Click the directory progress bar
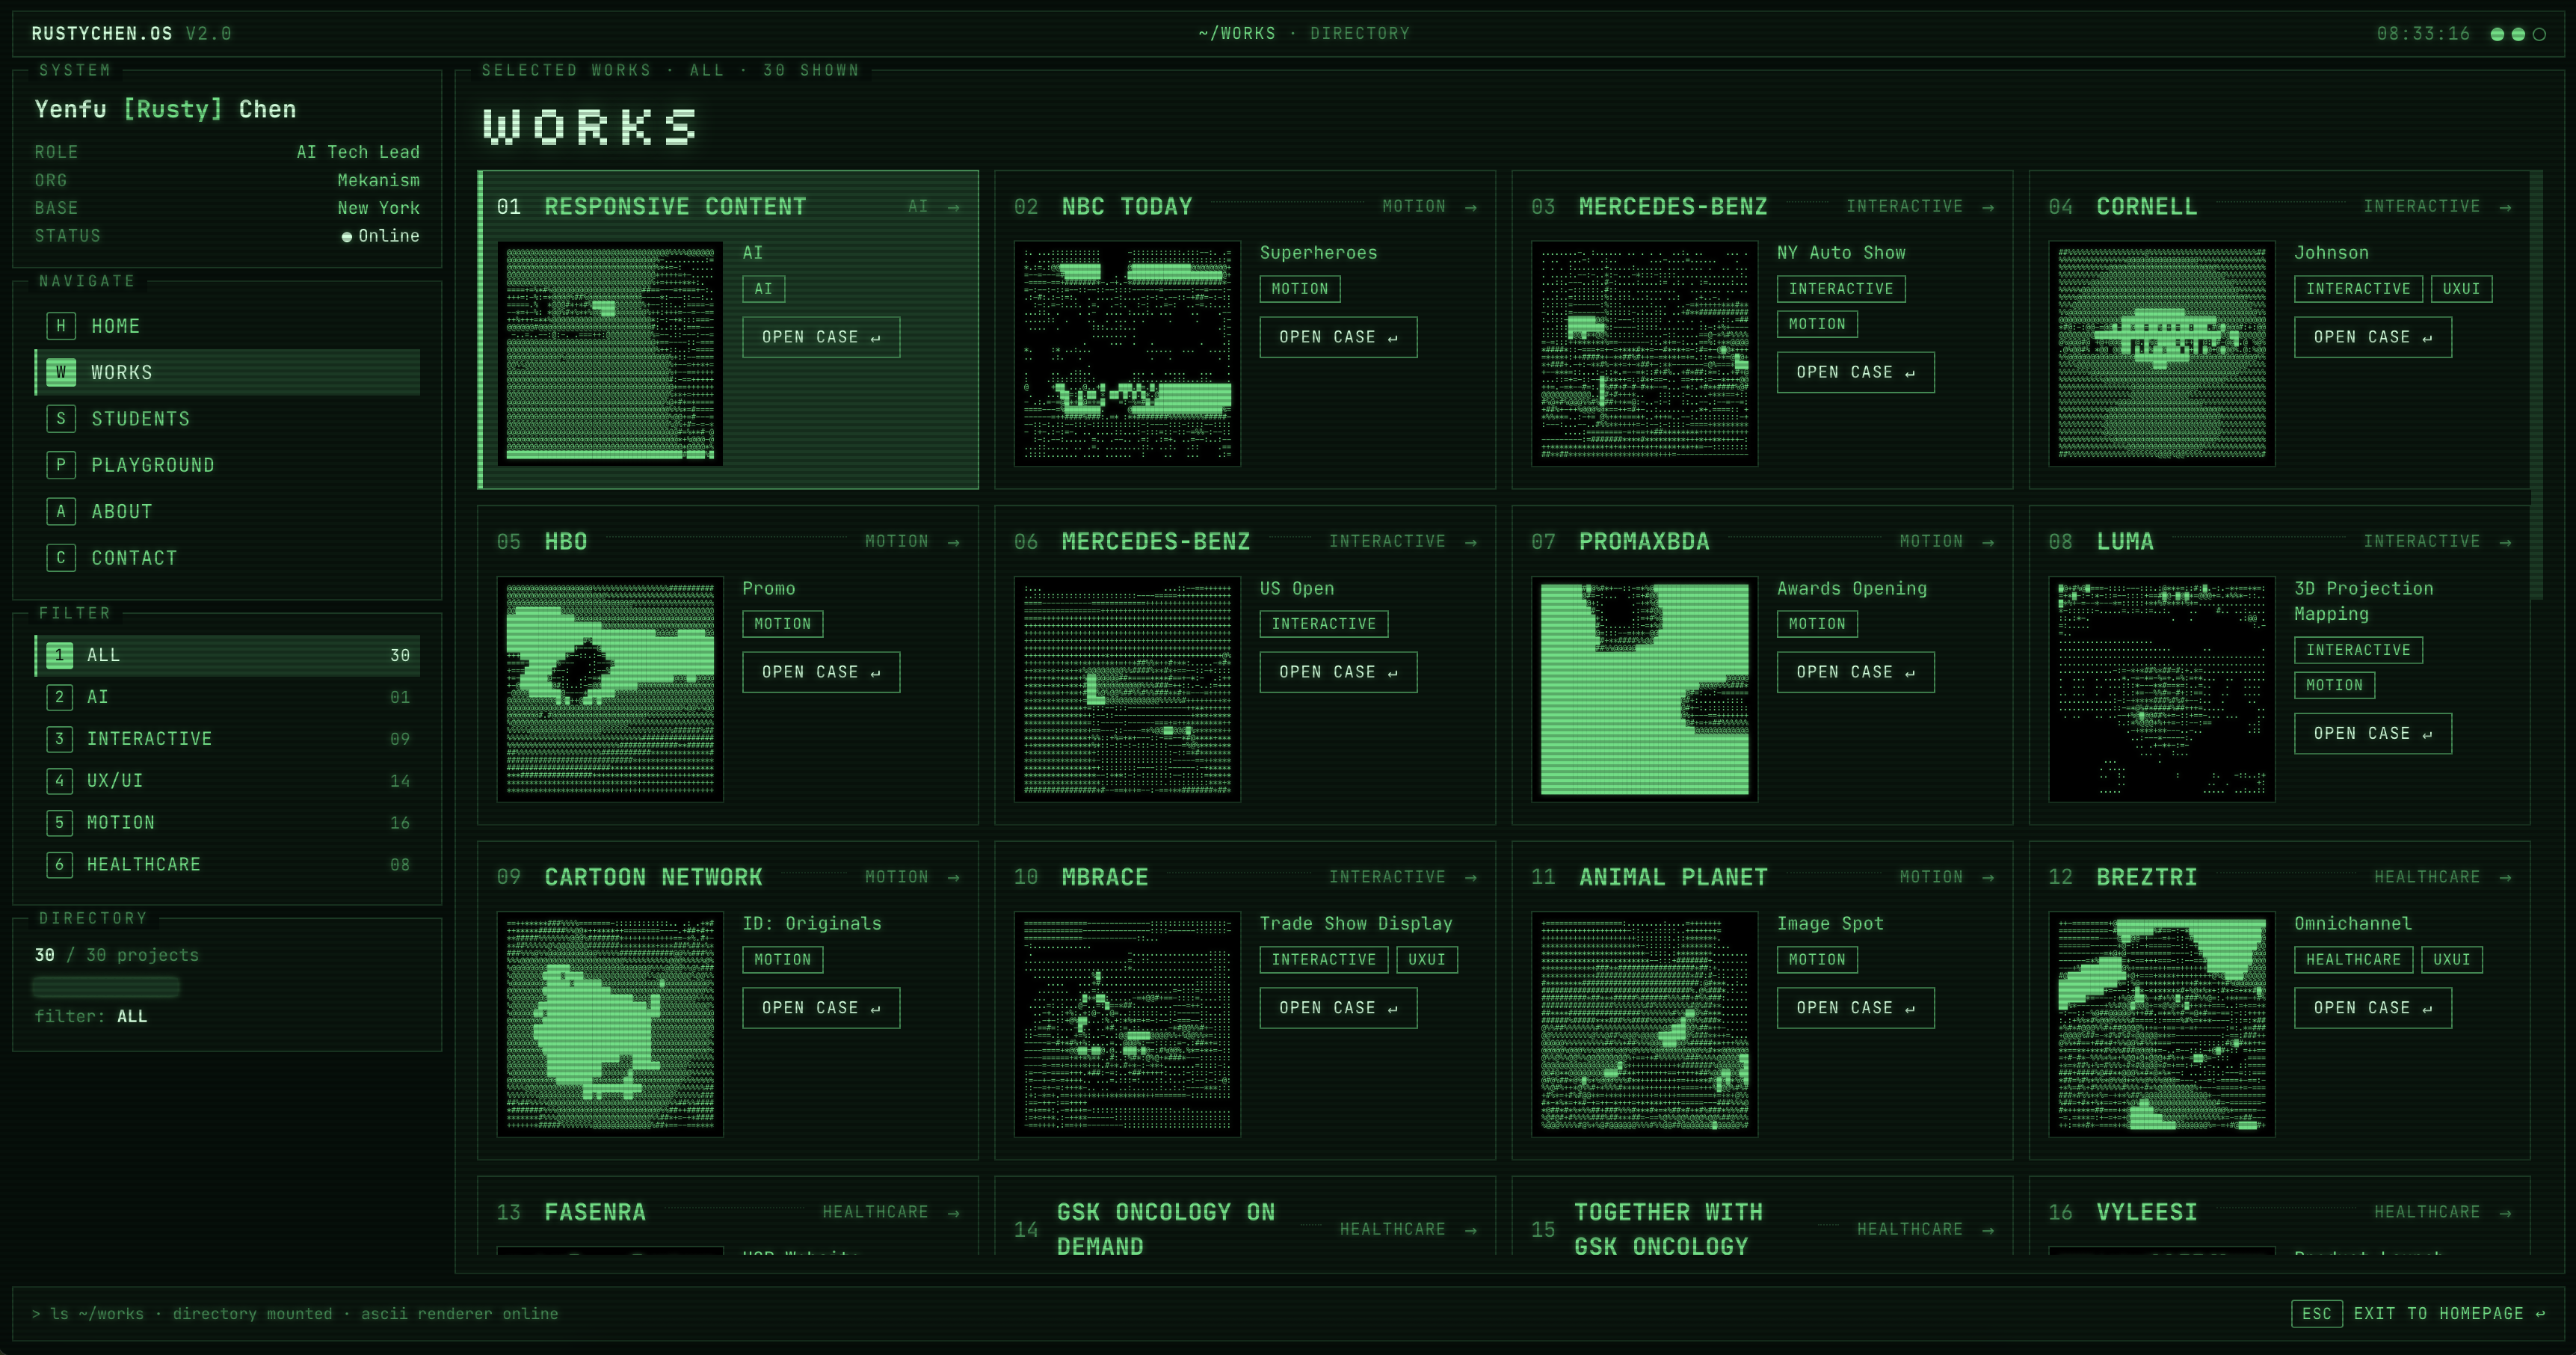Screen dimensions: 2576x1355 (106, 987)
